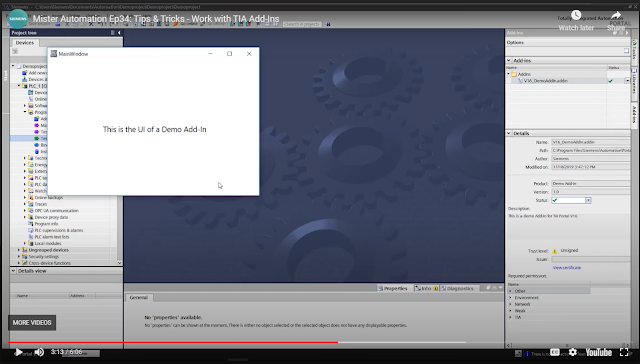Expand Local modules node
Image resolution: width=640 pixels, height=364 pixels.
[24, 243]
